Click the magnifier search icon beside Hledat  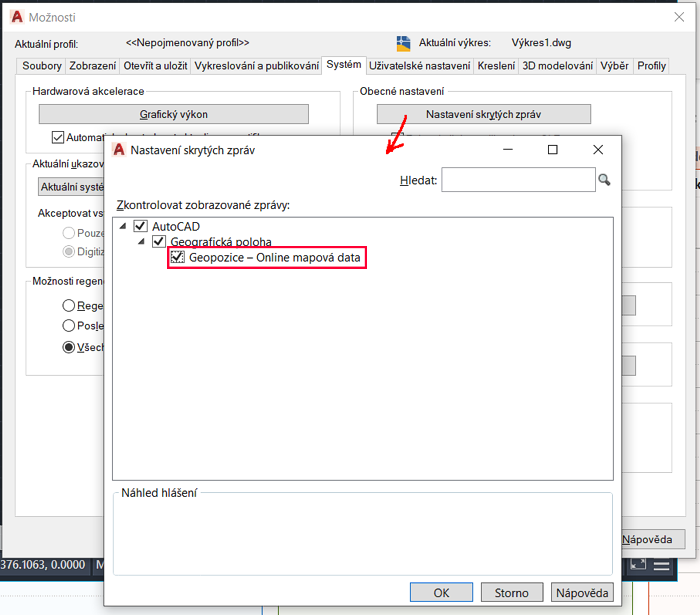coord(604,180)
